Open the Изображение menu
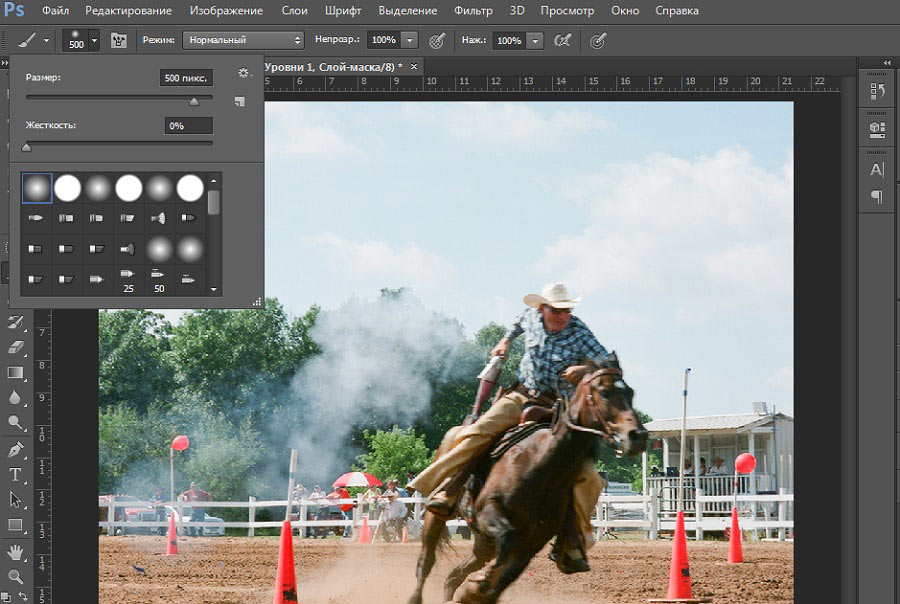 (225, 11)
